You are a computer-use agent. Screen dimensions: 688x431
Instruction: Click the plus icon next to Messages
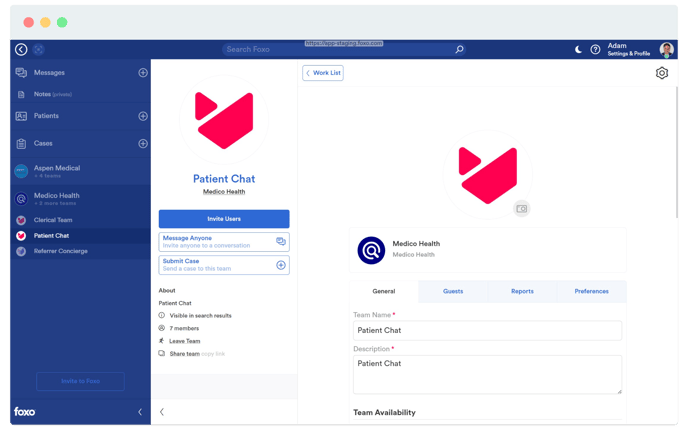pyautogui.click(x=143, y=73)
